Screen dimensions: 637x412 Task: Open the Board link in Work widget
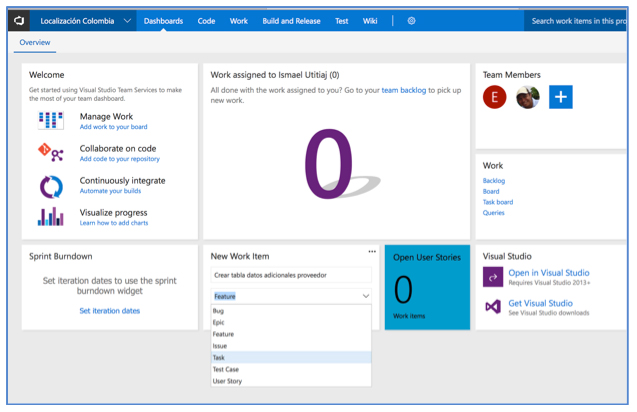click(491, 191)
